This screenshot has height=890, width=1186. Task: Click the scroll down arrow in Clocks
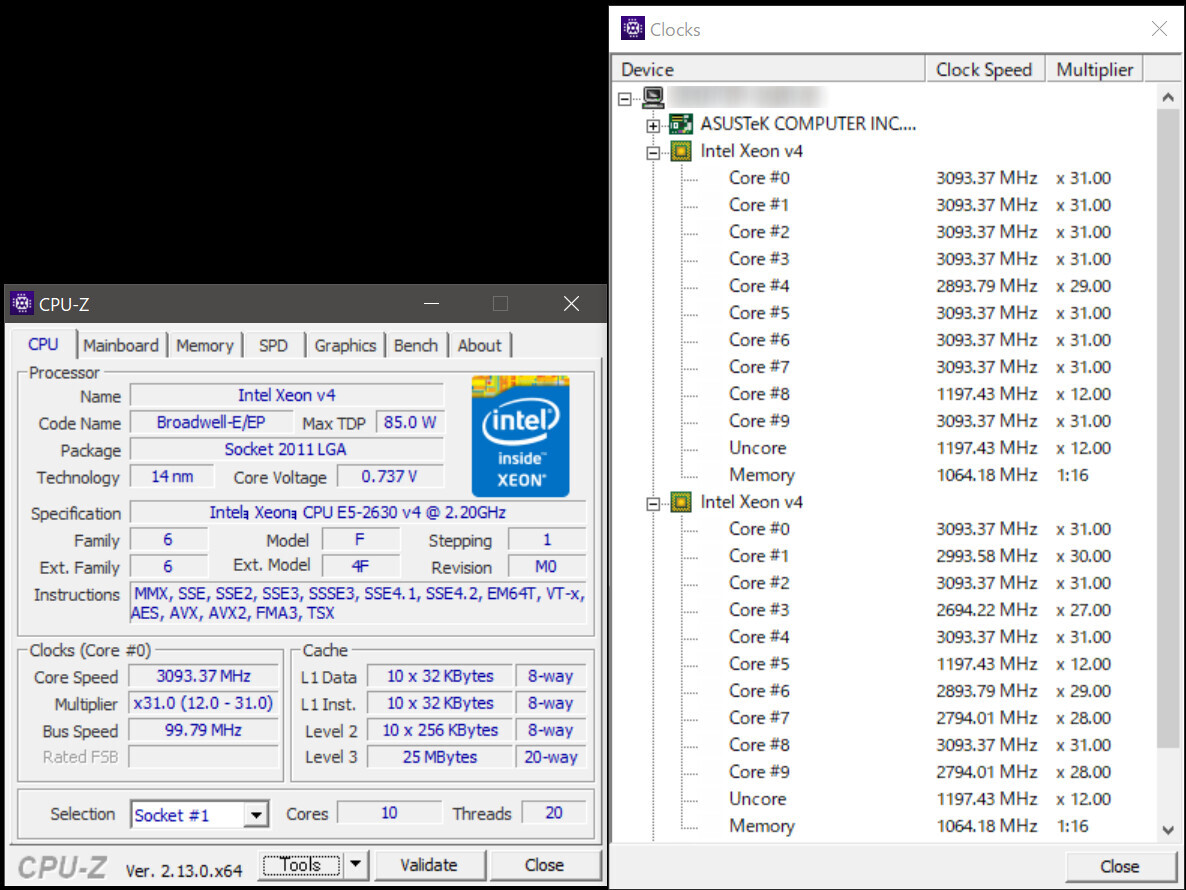coord(1168,830)
